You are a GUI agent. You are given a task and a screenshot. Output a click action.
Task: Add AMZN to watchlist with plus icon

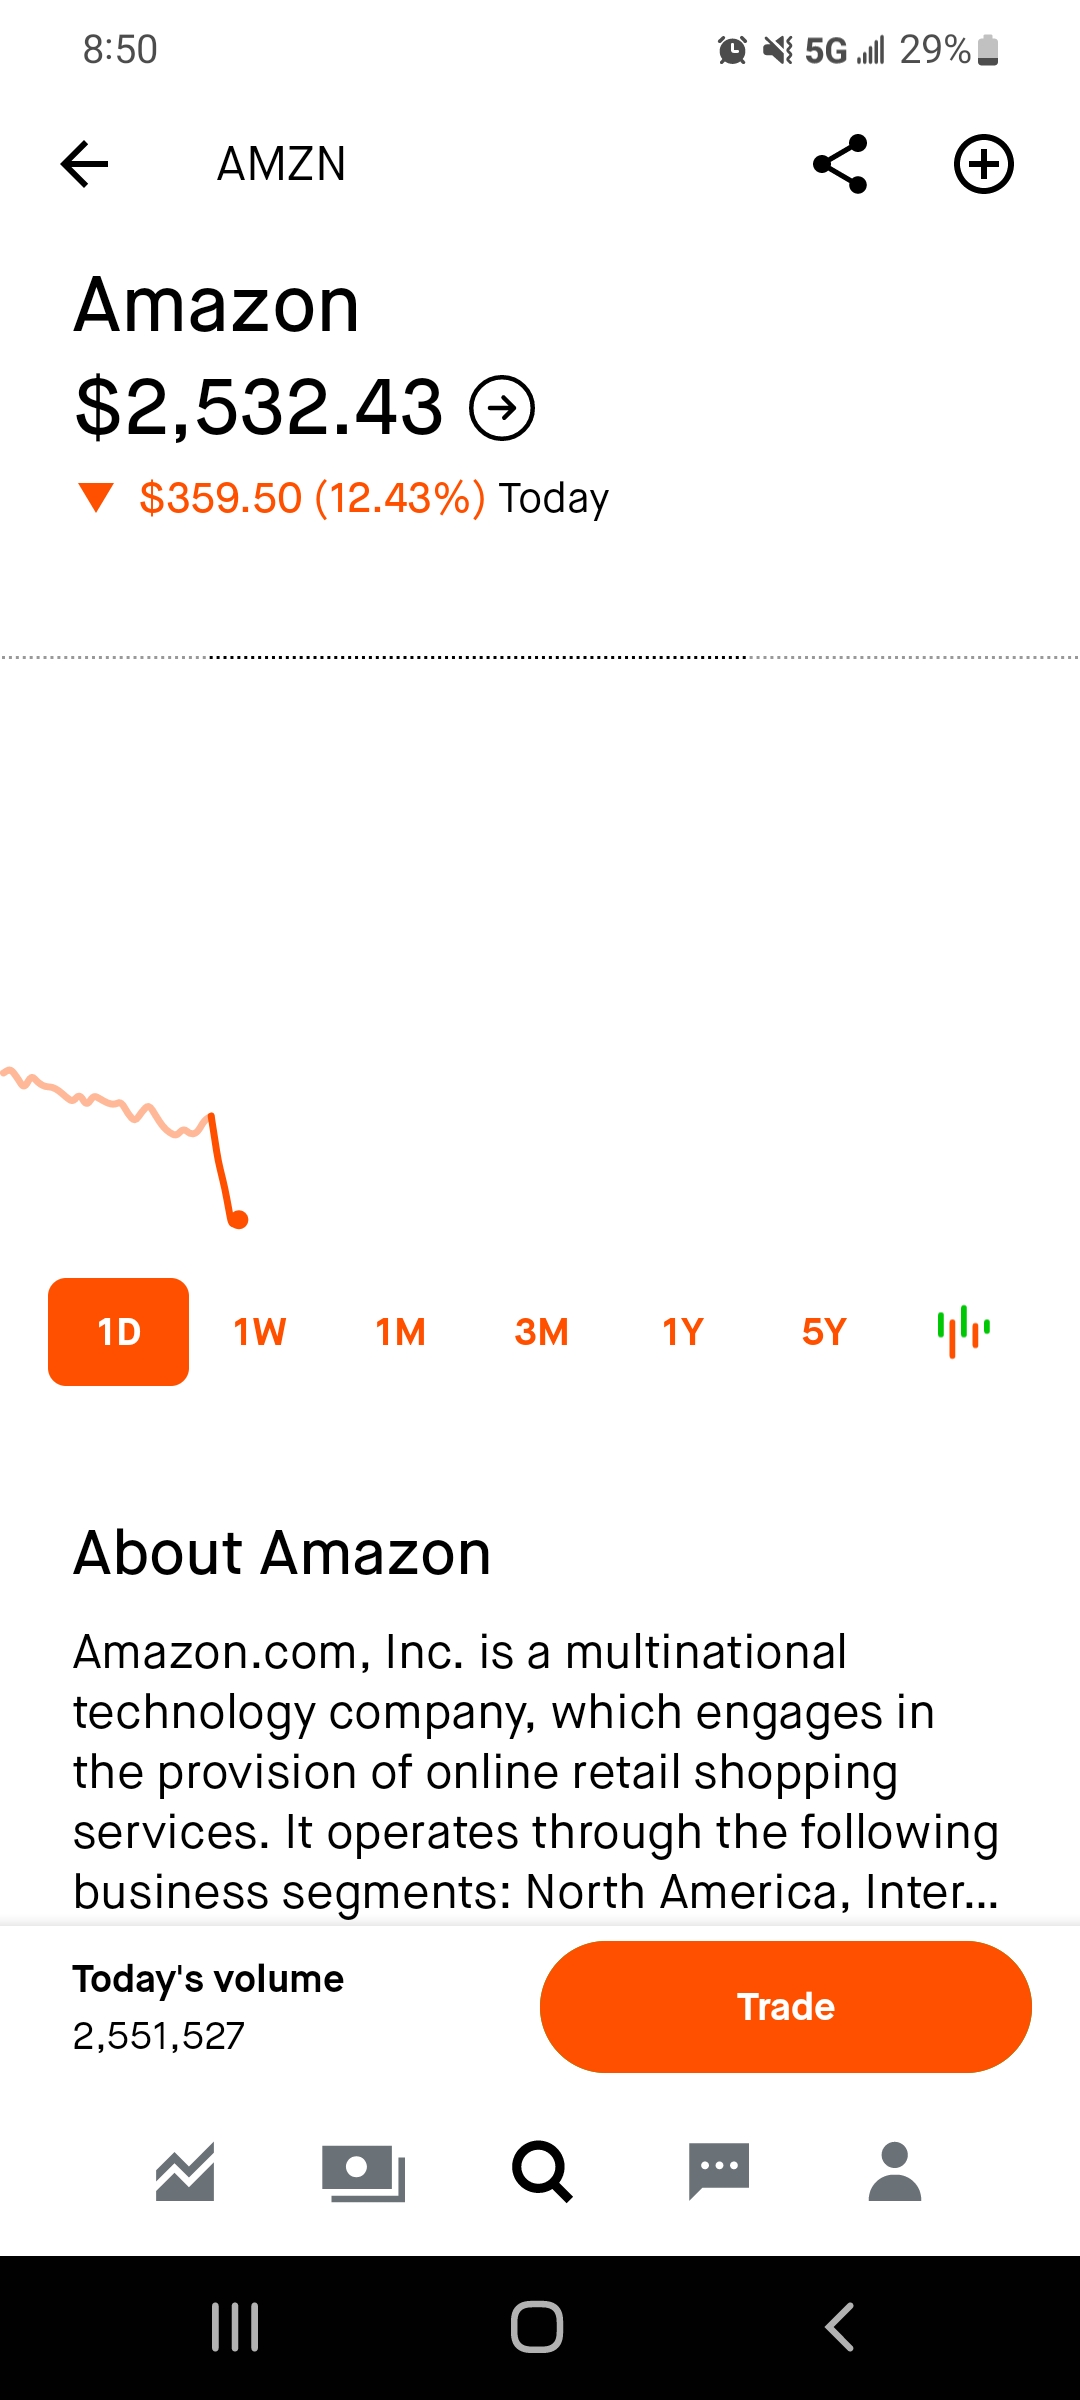pyautogui.click(x=983, y=164)
